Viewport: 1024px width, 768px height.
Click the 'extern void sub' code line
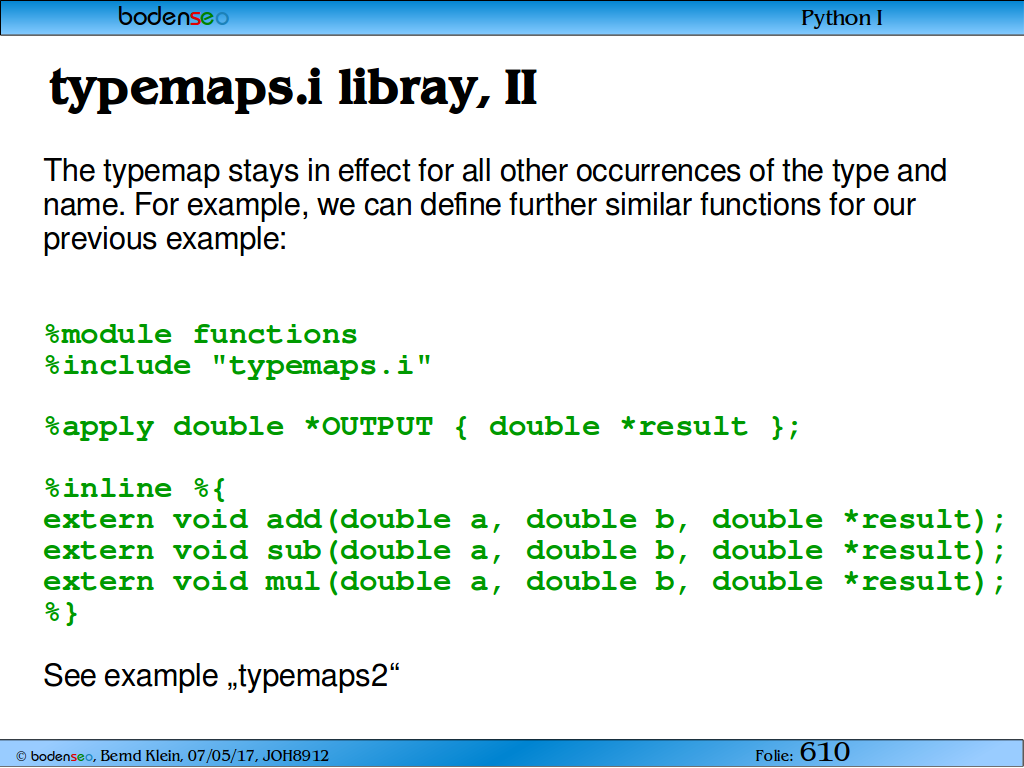(524, 551)
